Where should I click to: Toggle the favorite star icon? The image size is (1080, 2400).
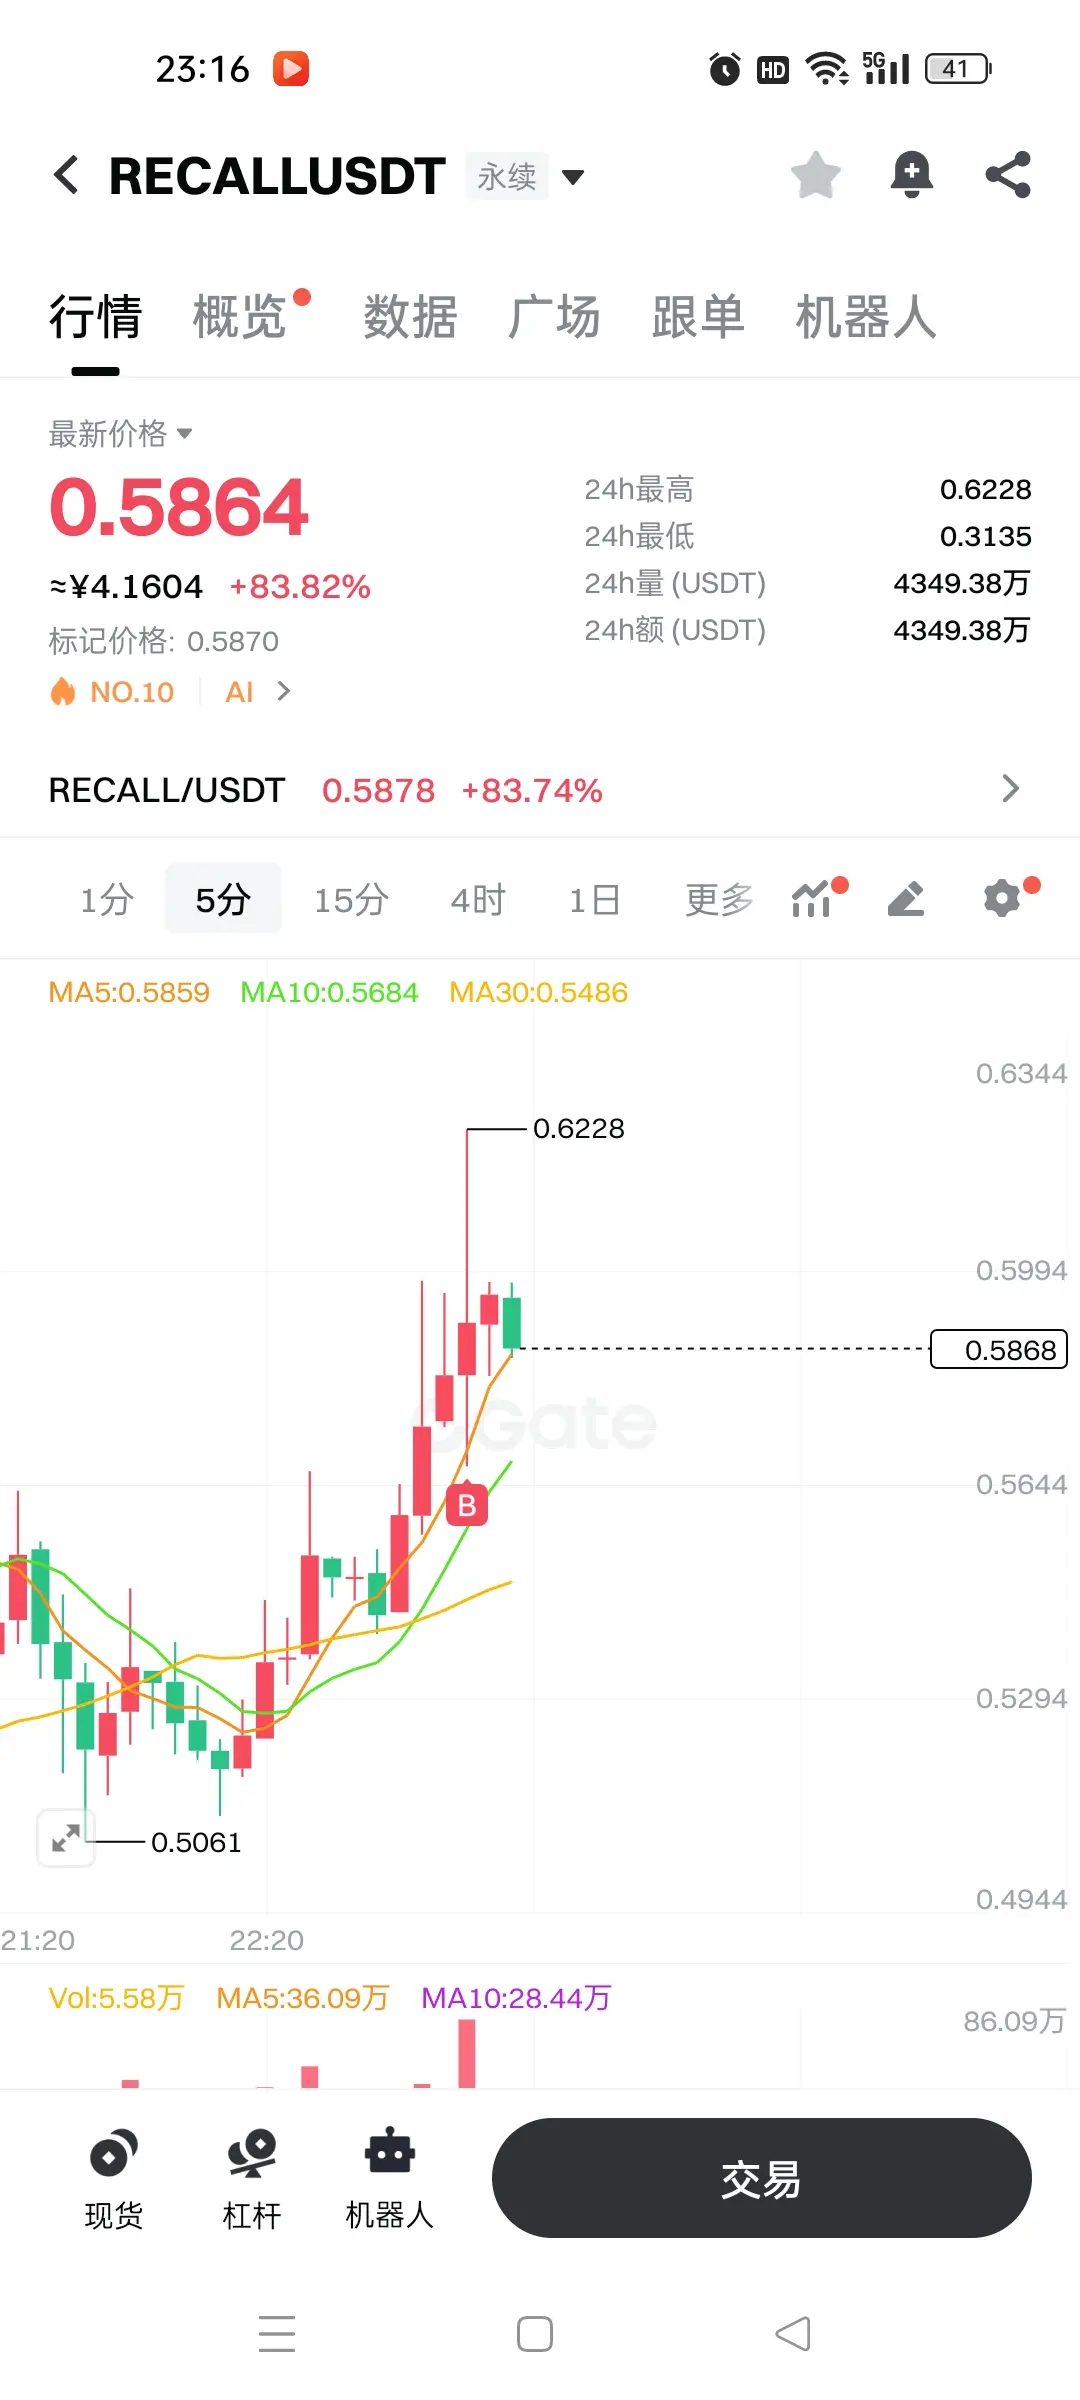coord(816,175)
